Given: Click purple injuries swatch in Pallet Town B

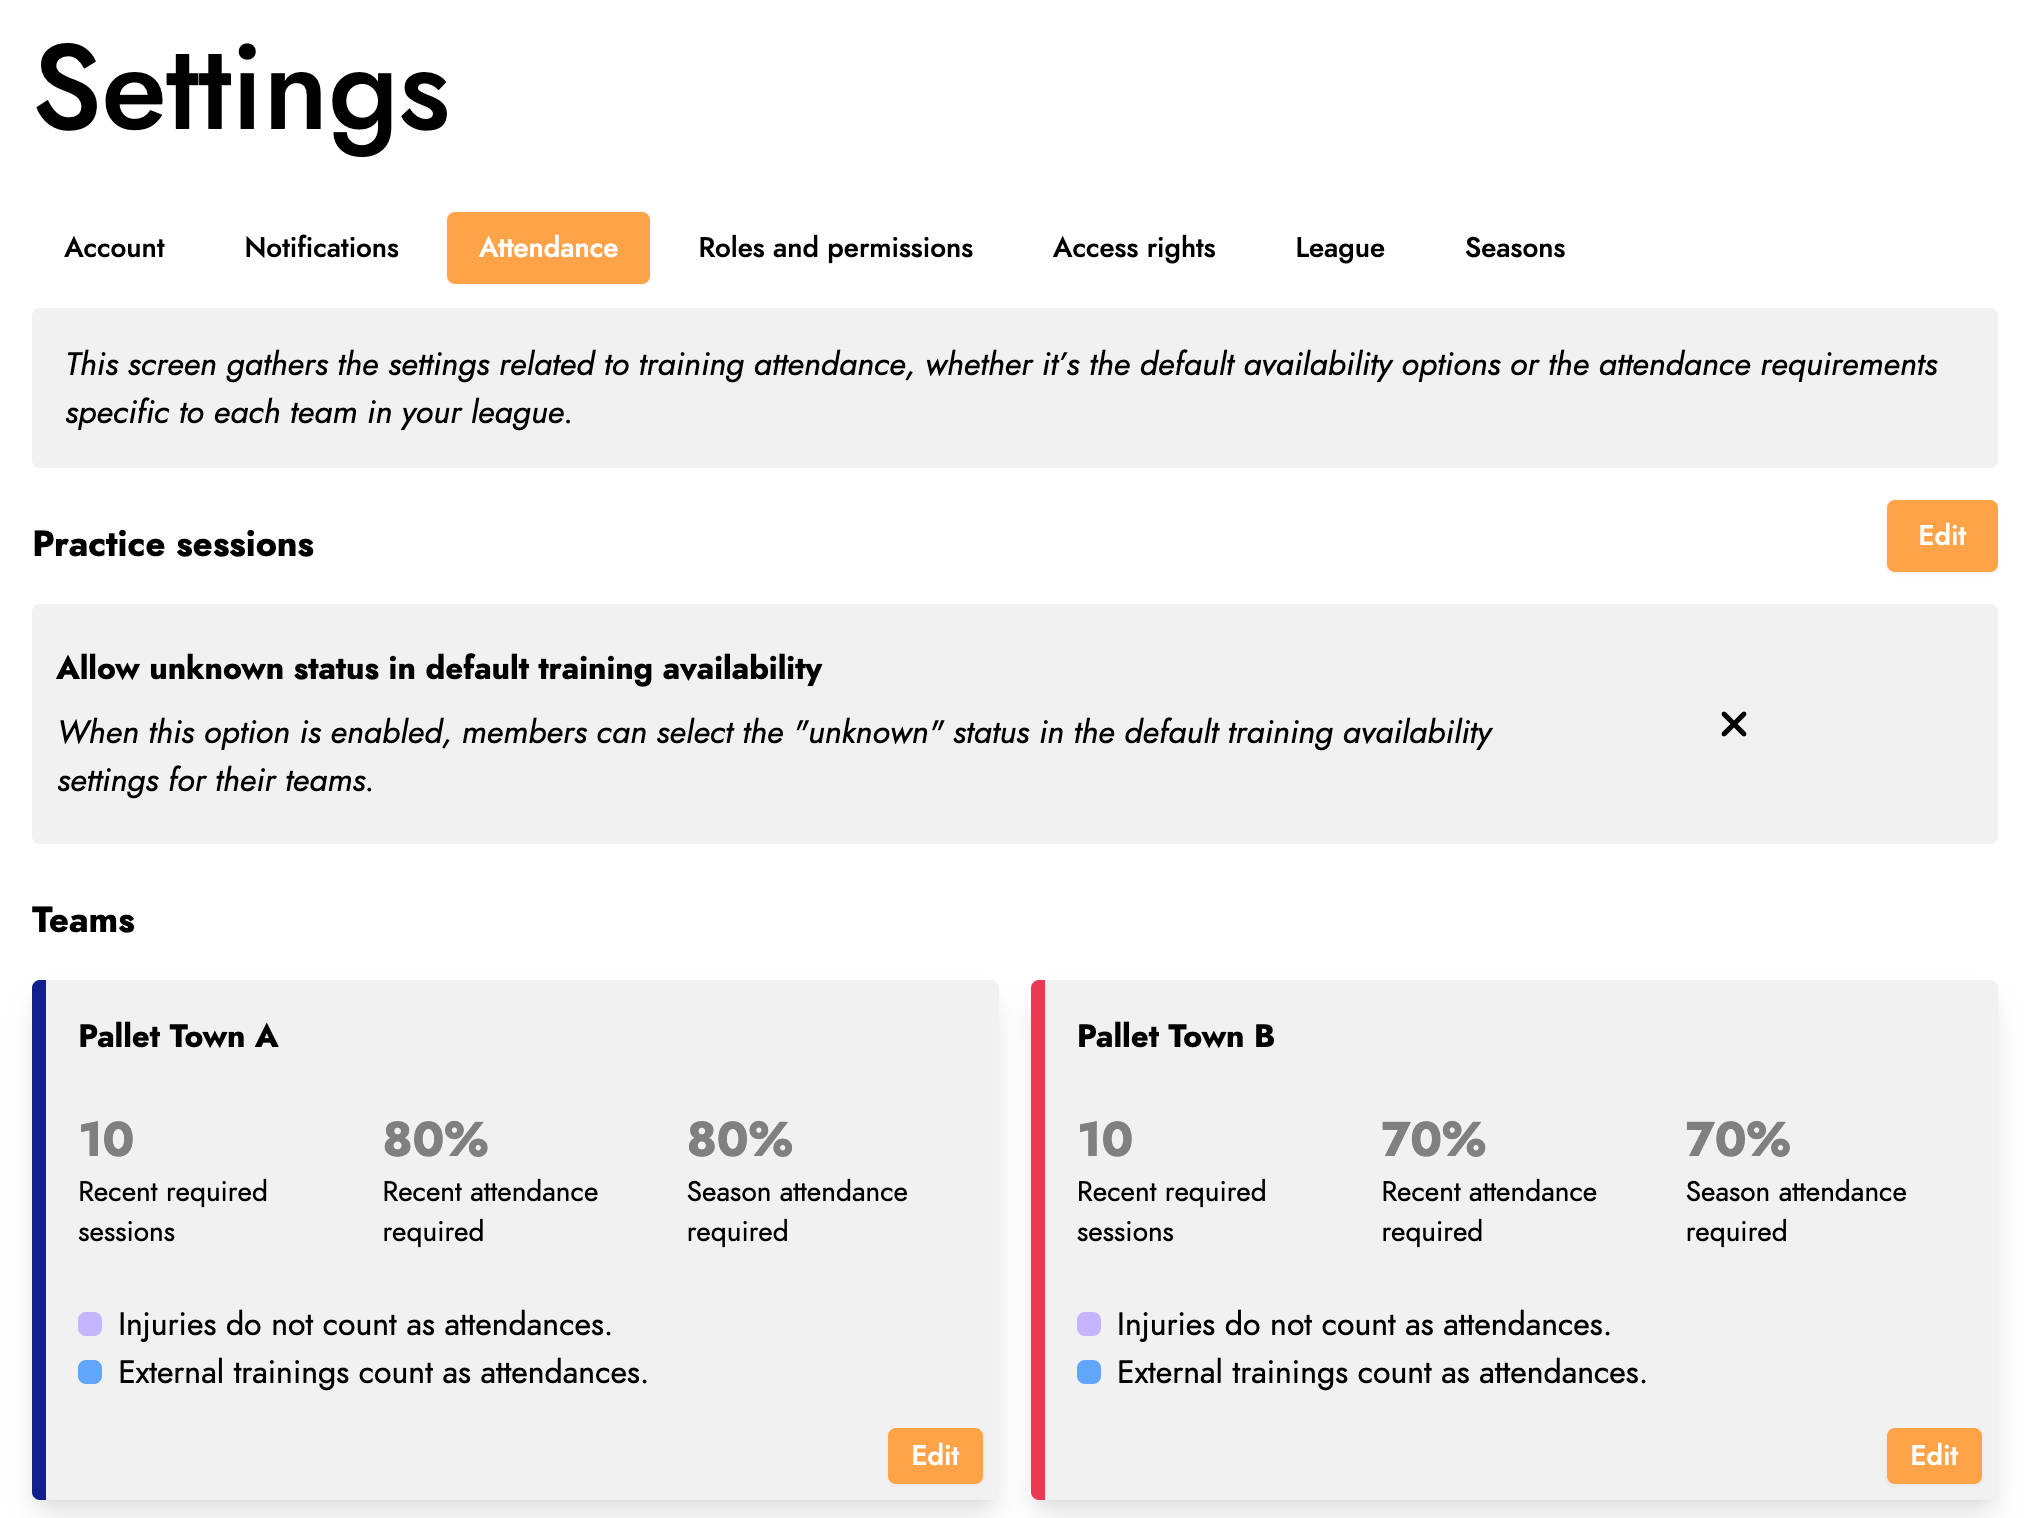Looking at the screenshot, I should pos(1089,1324).
